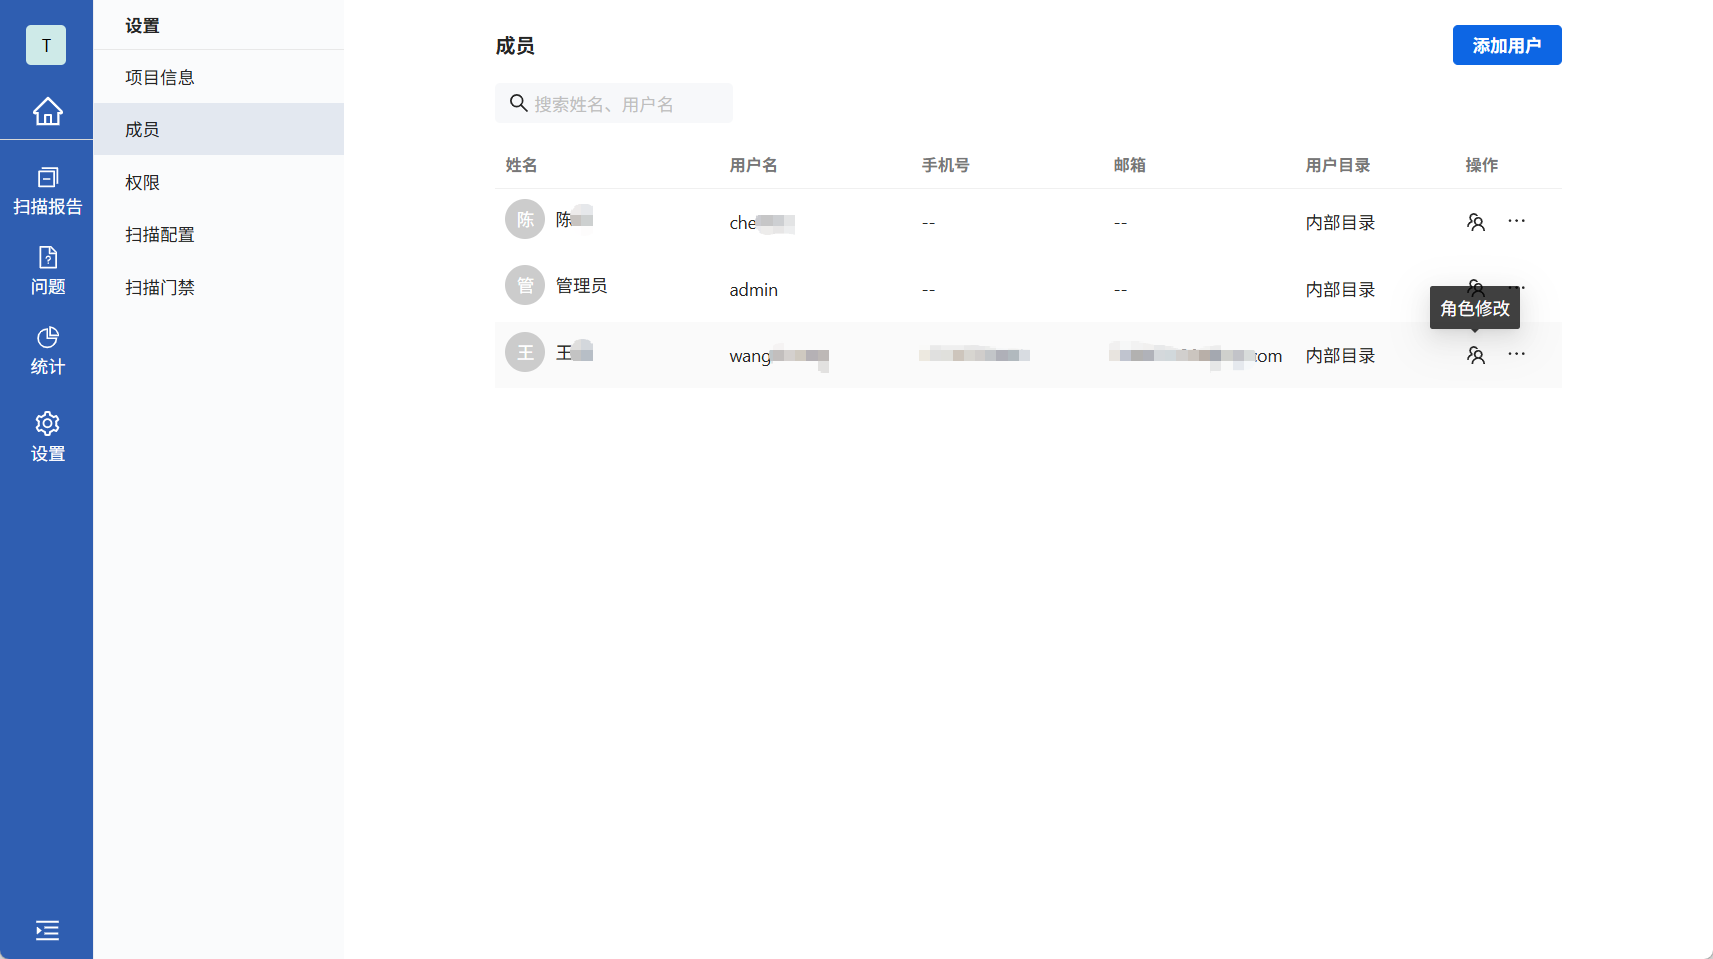This screenshot has height=959, width=1713.
Task: Click role modify icon for user 王
Action: pyautogui.click(x=1476, y=354)
